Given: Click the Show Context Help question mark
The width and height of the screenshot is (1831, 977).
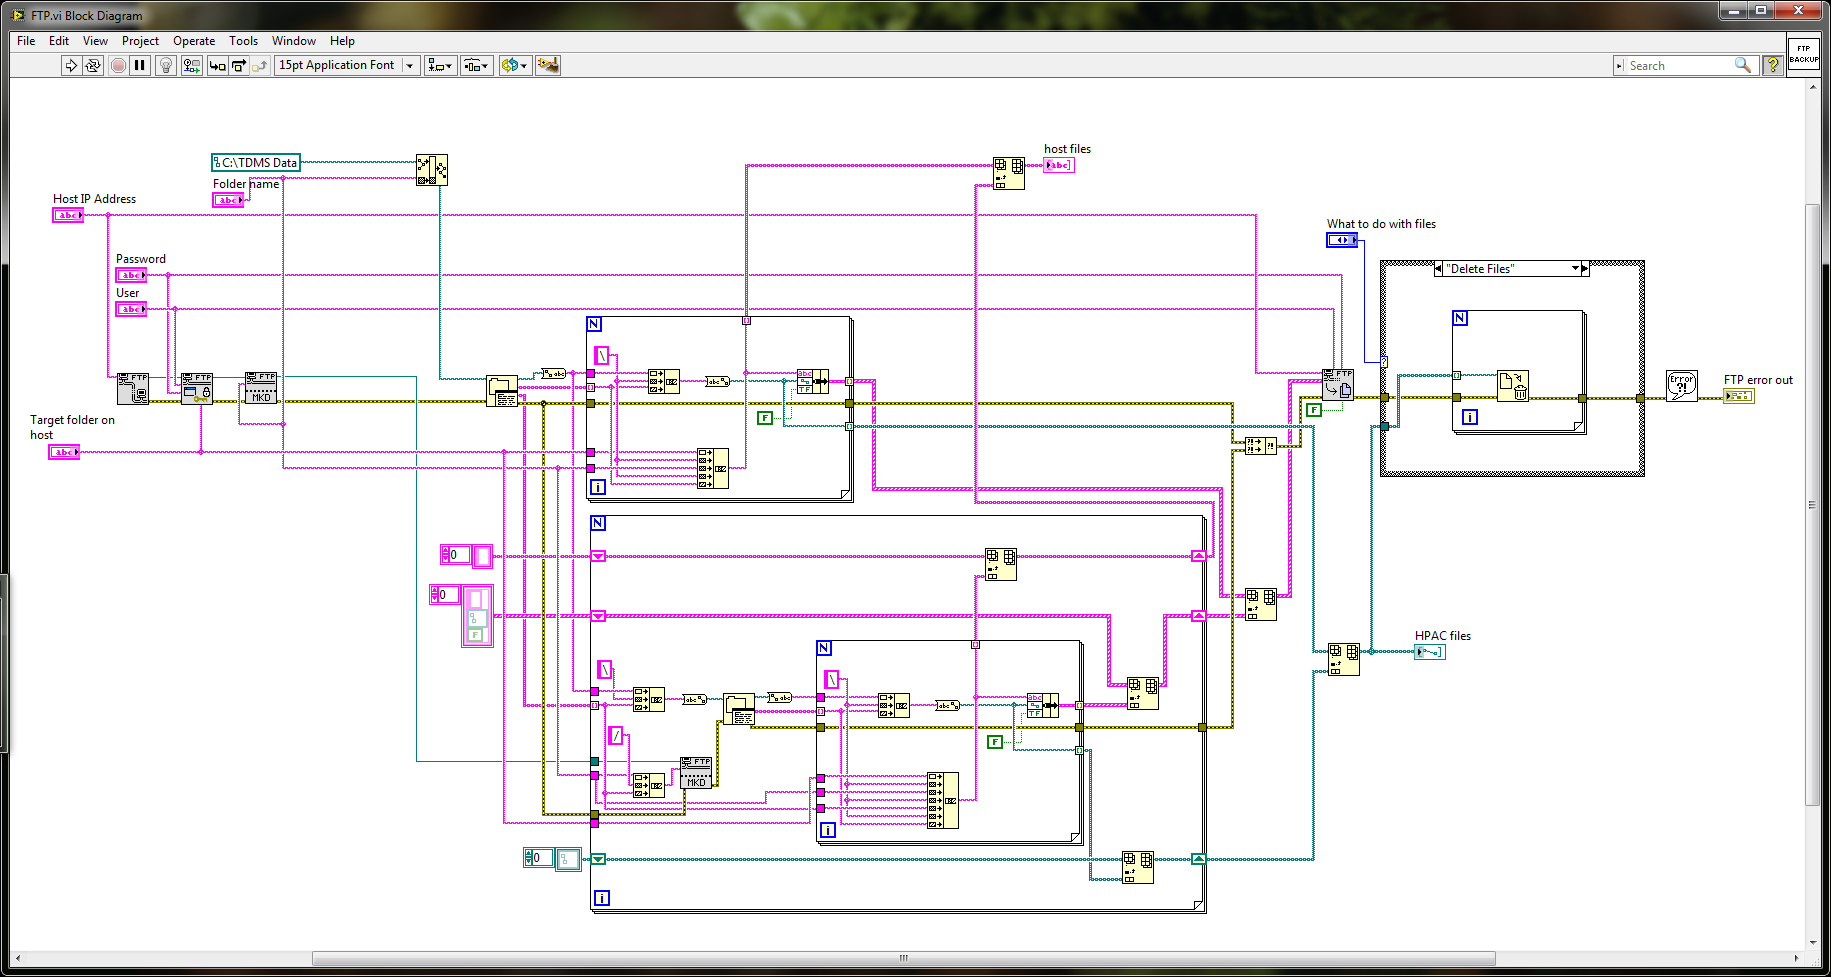Looking at the screenshot, I should pos(1772,65).
